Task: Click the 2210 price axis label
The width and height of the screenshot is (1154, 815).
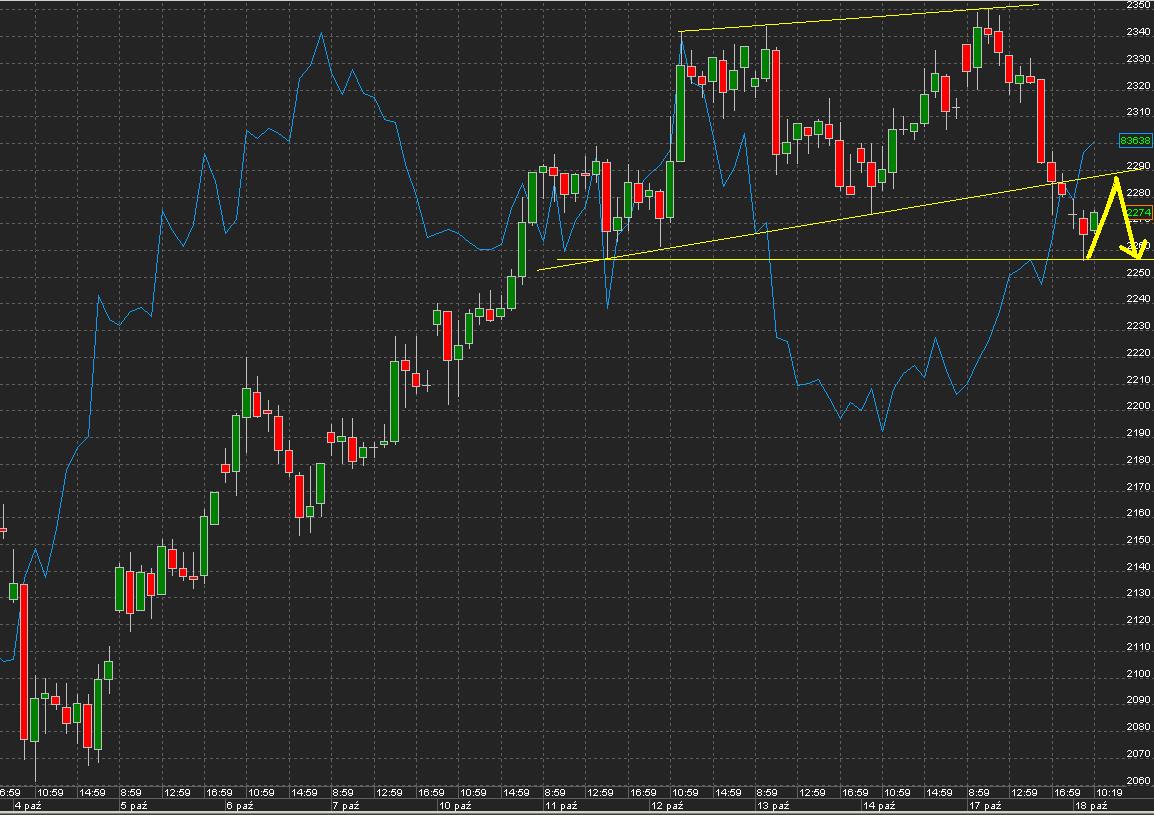Action: pyautogui.click(x=1138, y=379)
